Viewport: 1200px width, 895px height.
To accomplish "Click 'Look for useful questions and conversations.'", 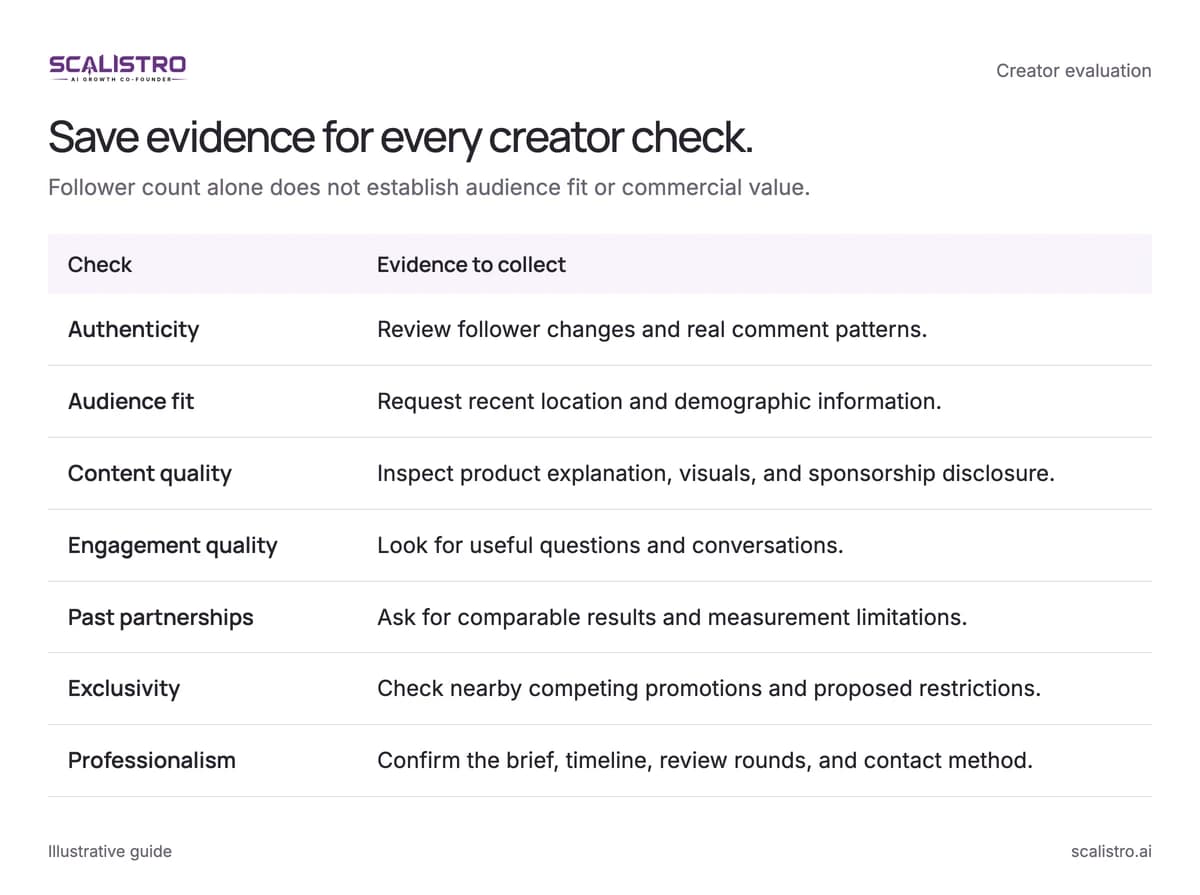I will click(x=610, y=545).
